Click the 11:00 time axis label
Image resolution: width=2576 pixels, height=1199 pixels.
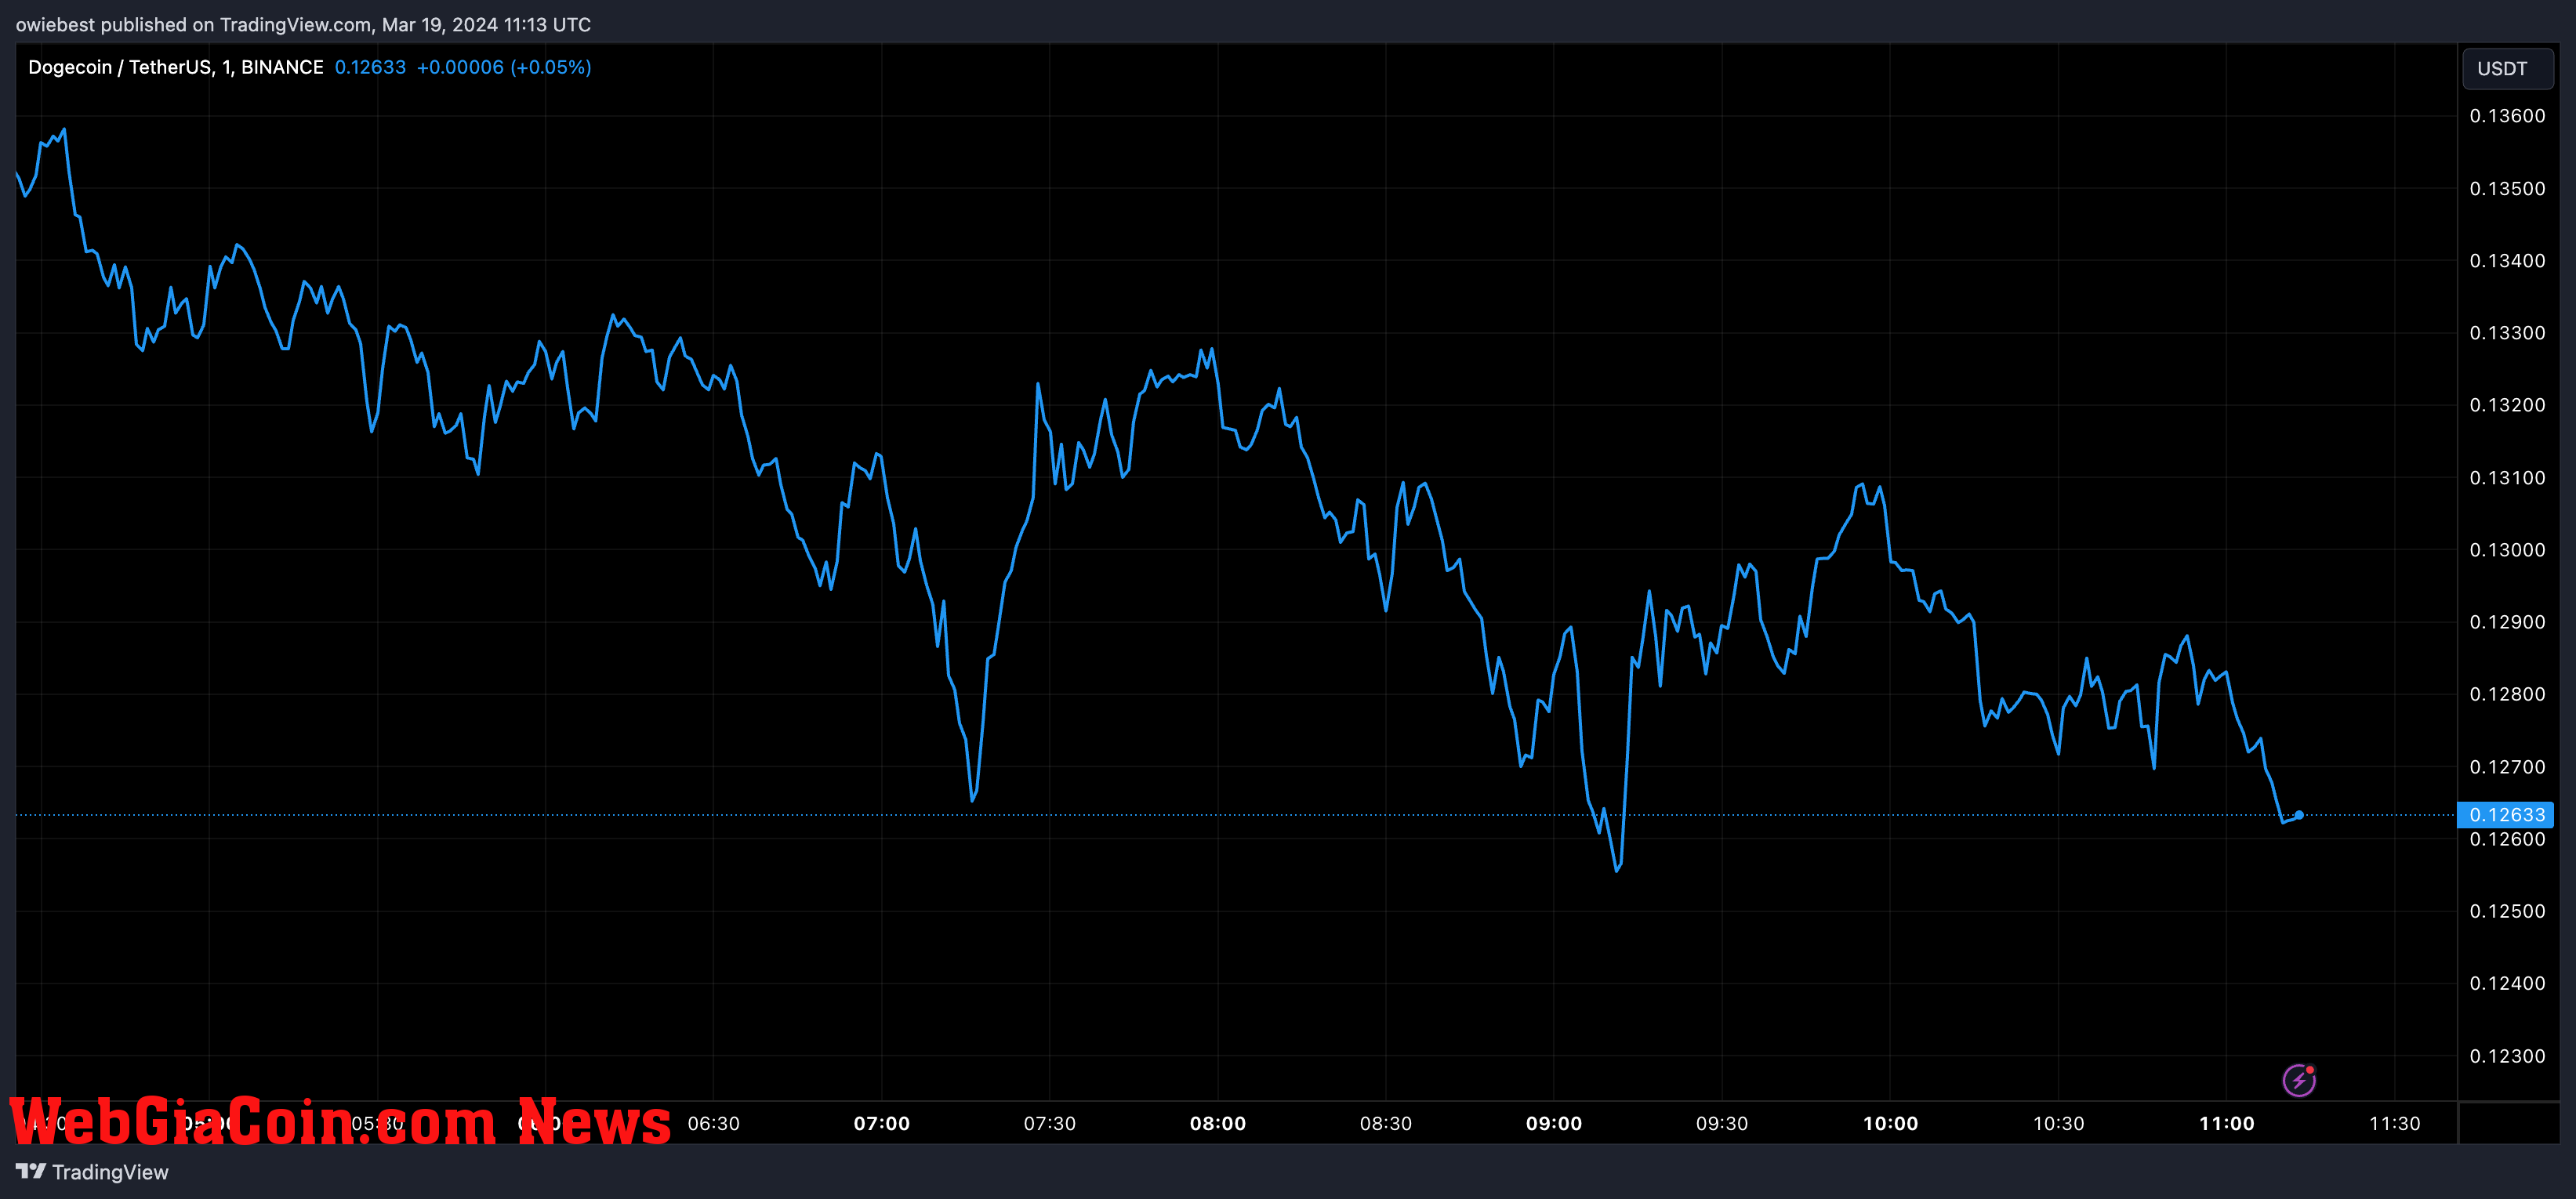pos(2226,1123)
